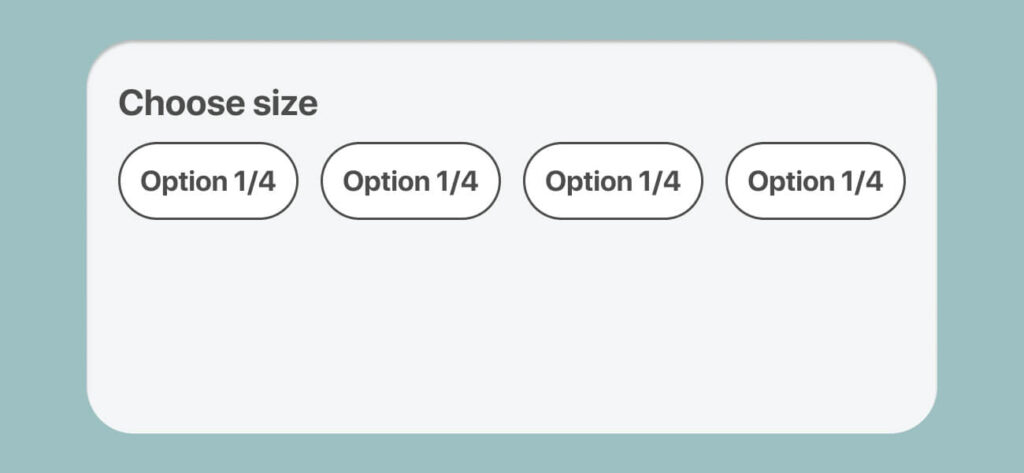This screenshot has width=1024, height=473.
Task: Pick the size option second from left
Action: [x=410, y=181]
